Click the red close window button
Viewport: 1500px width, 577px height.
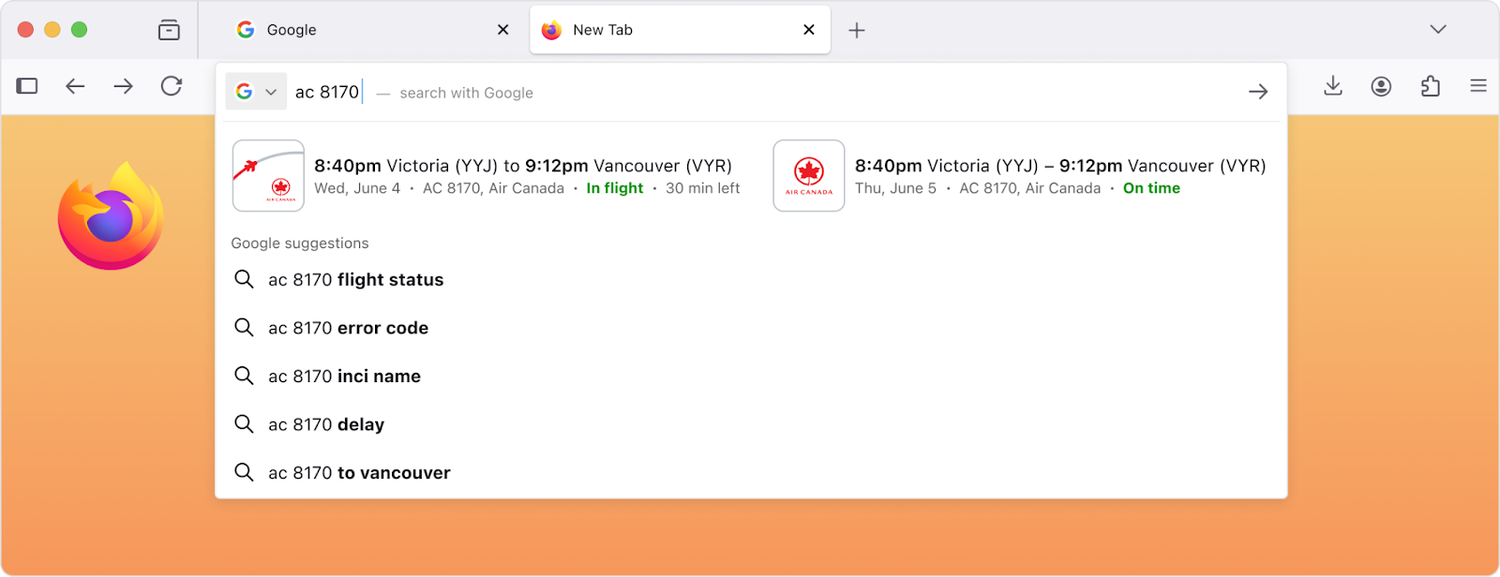(x=26, y=30)
